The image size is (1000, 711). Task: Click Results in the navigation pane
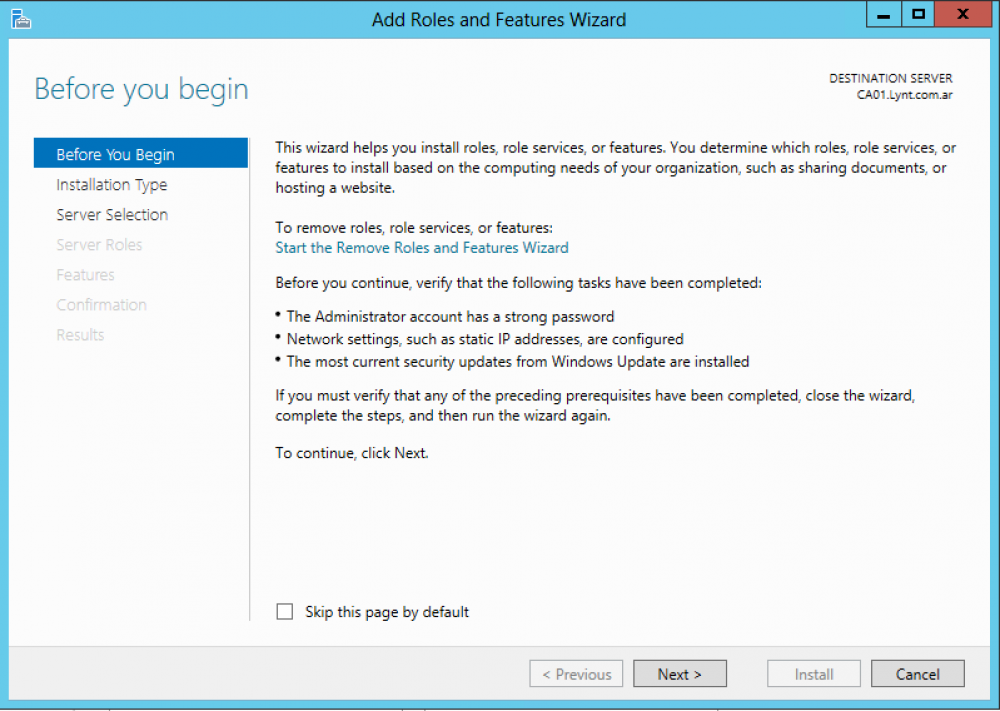pos(80,334)
